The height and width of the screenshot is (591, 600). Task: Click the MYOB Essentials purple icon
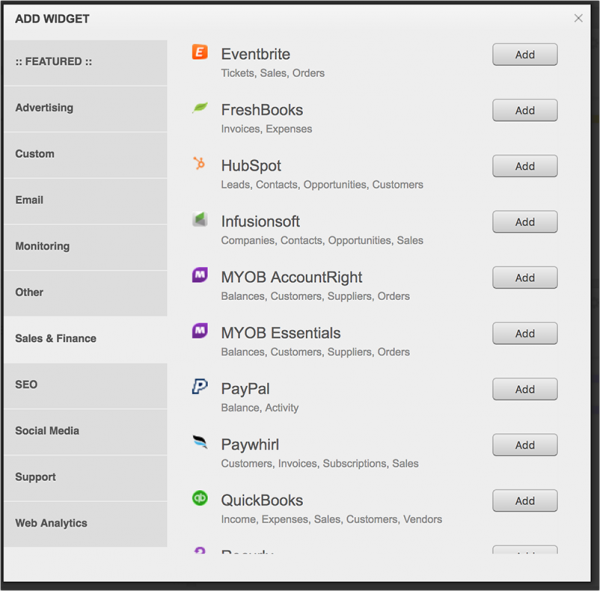pyautogui.click(x=200, y=331)
